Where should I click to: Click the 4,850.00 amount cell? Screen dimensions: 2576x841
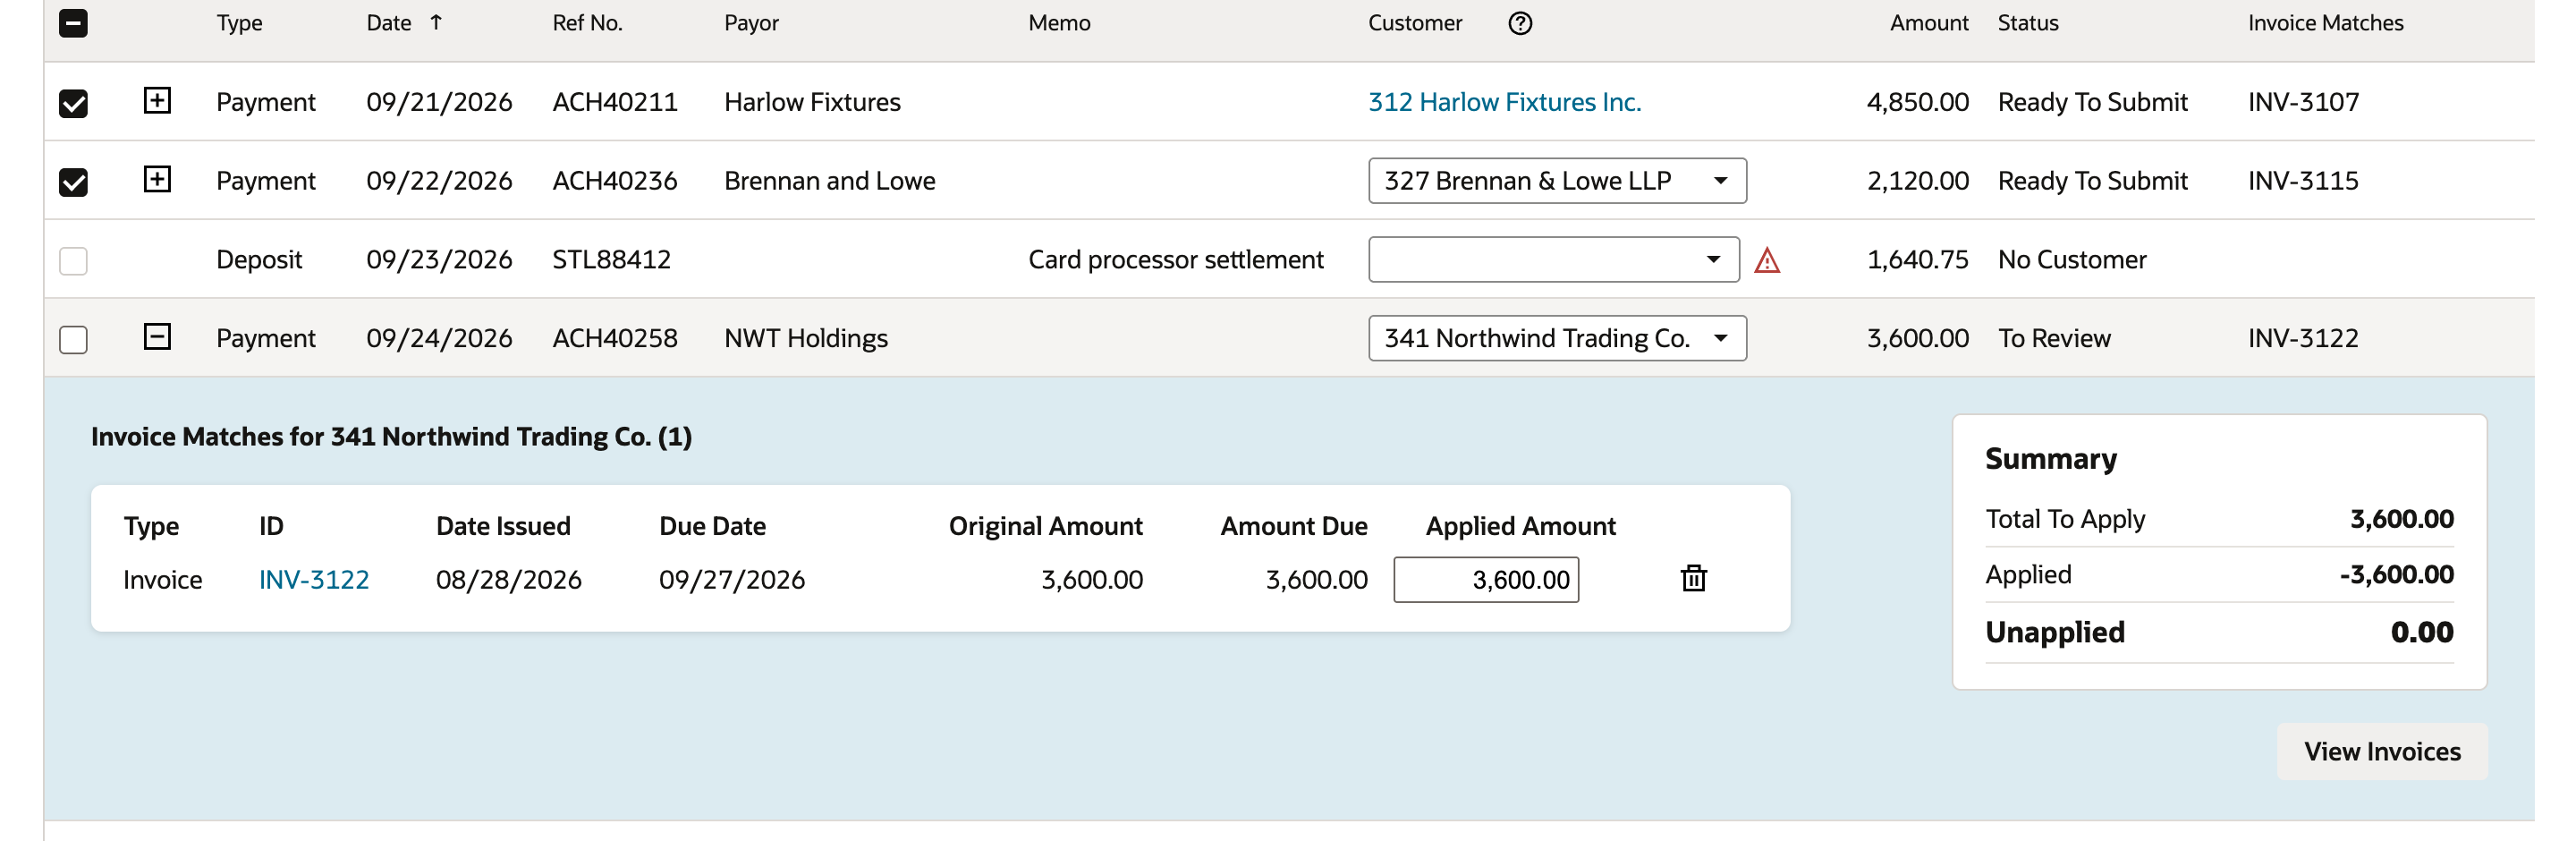coord(1917,102)
